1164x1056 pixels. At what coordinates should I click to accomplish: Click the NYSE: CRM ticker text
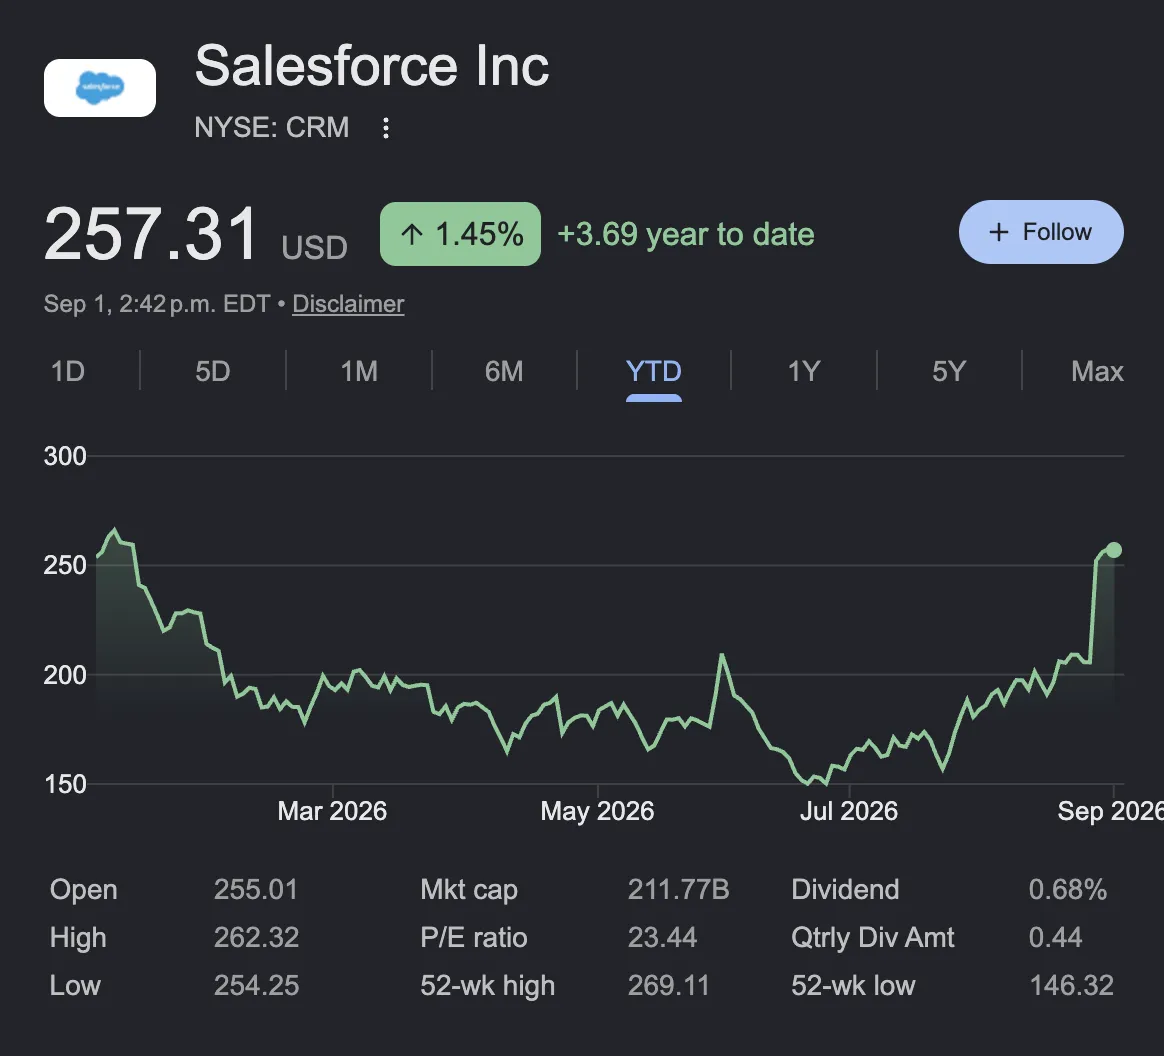click(272, 128)
